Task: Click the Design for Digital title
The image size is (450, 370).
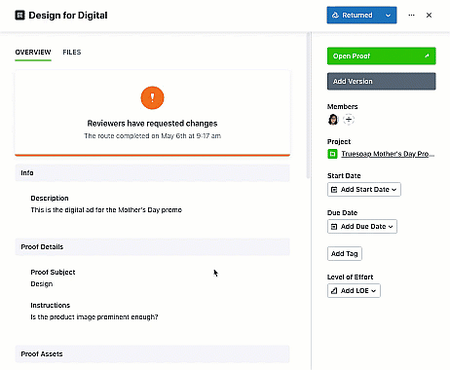Action: 68,15
